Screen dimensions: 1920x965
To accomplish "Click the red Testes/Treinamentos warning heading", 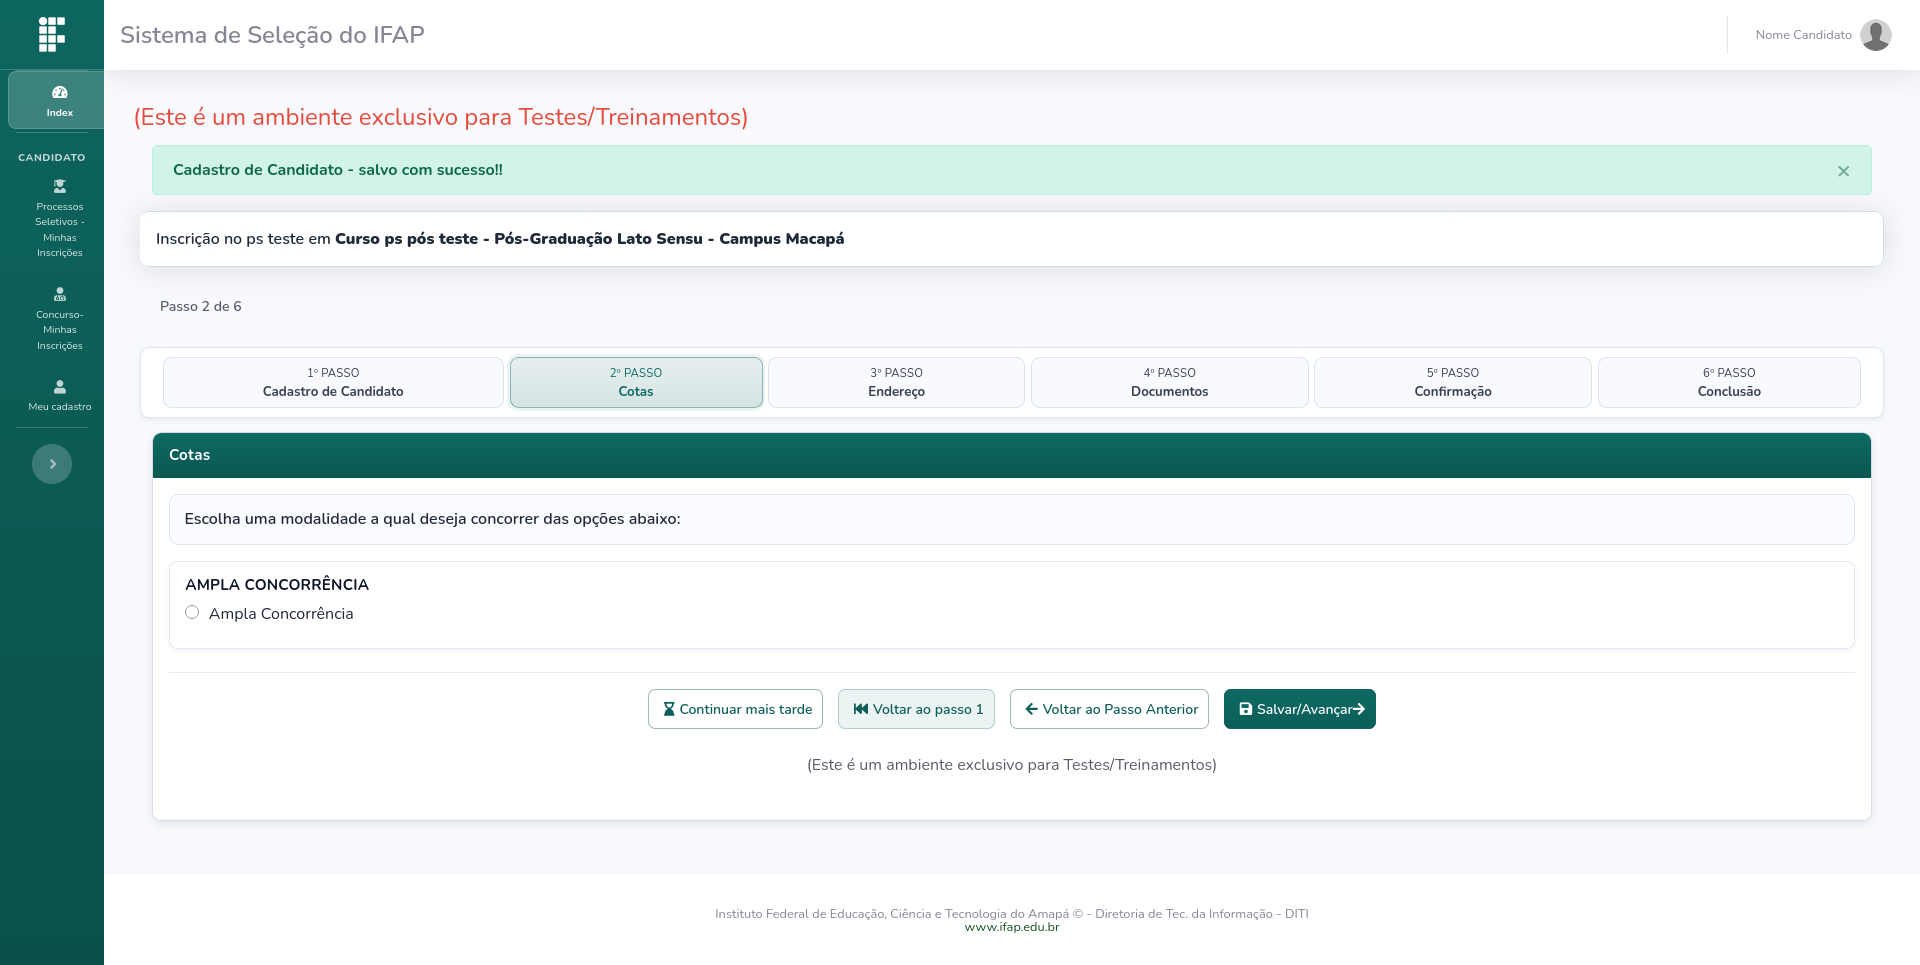I will (441, 117).
